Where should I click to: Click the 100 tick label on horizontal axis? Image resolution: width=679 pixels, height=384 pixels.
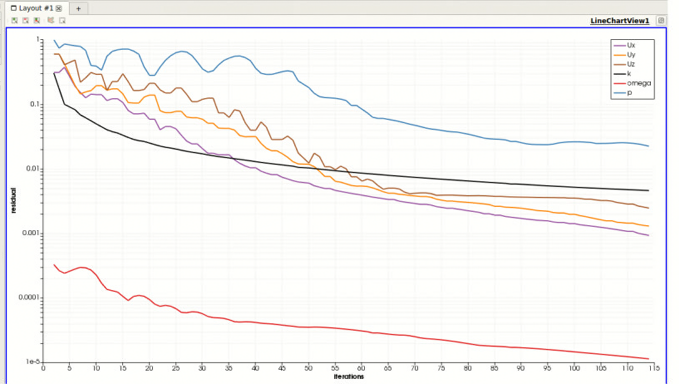(x=574, y=368)
